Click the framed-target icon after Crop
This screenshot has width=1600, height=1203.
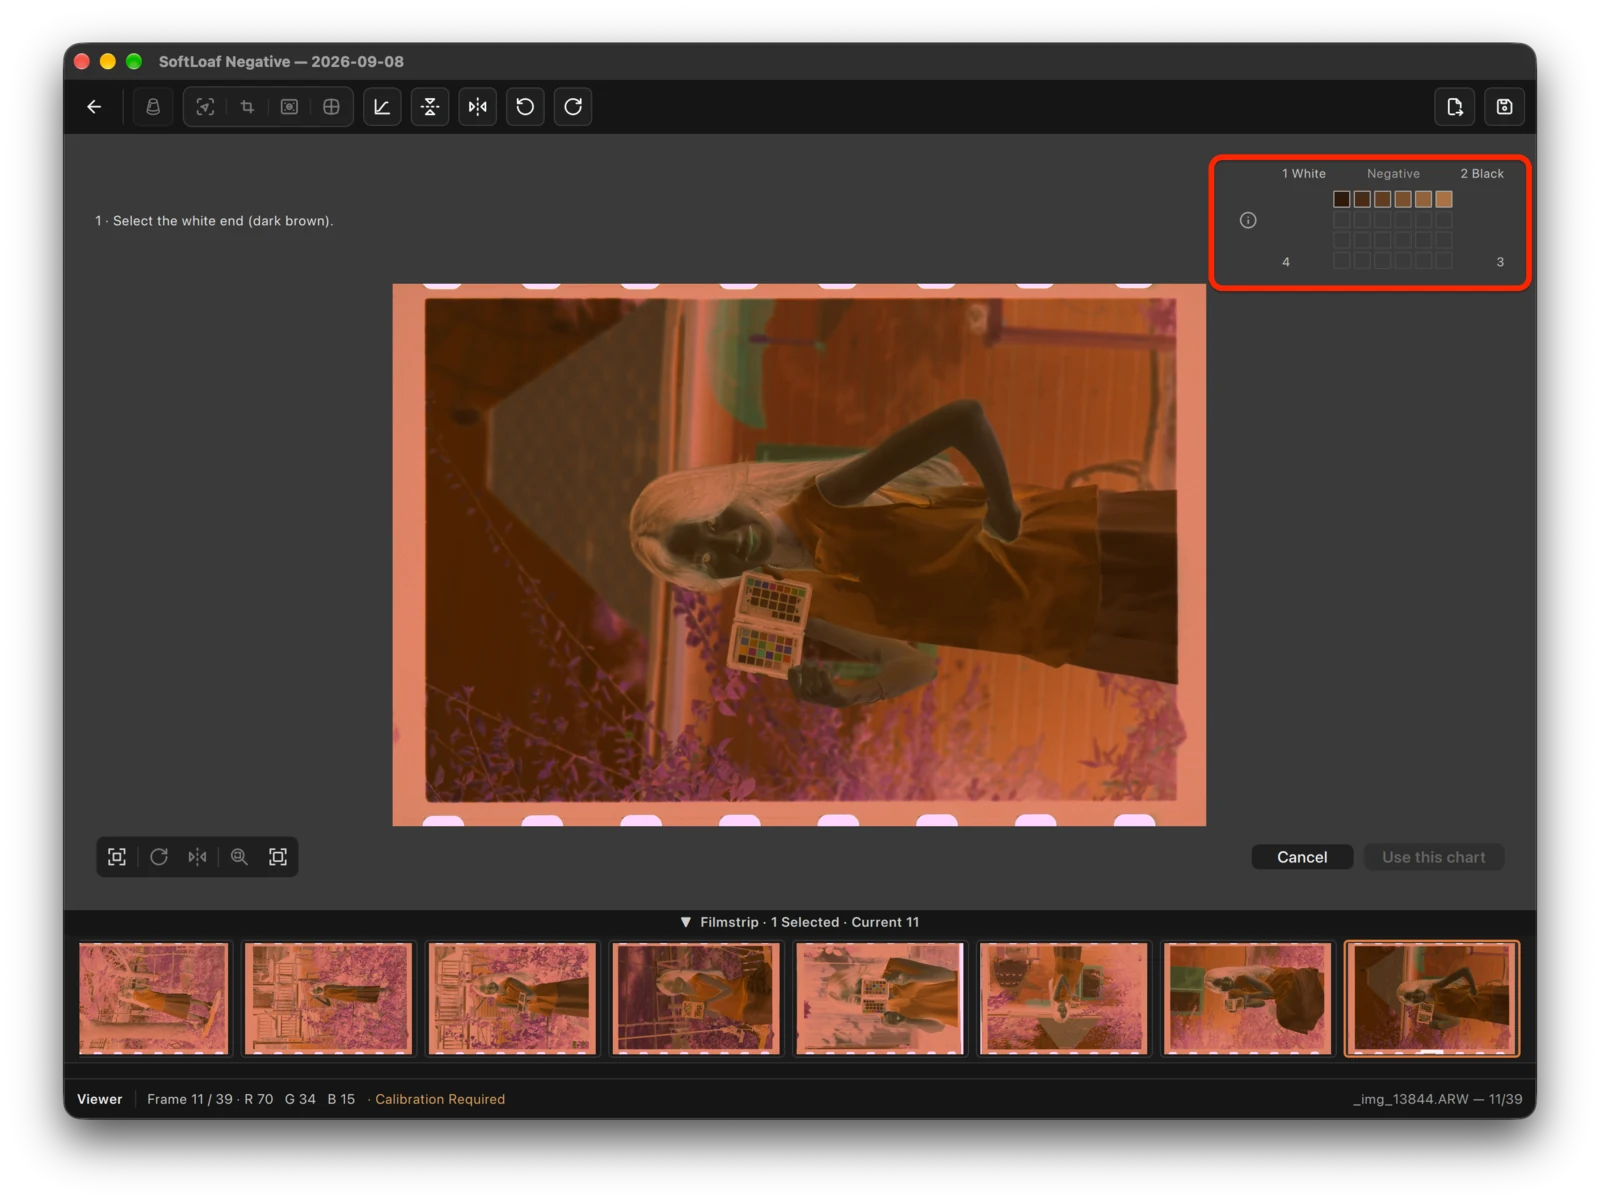[289, 107]
